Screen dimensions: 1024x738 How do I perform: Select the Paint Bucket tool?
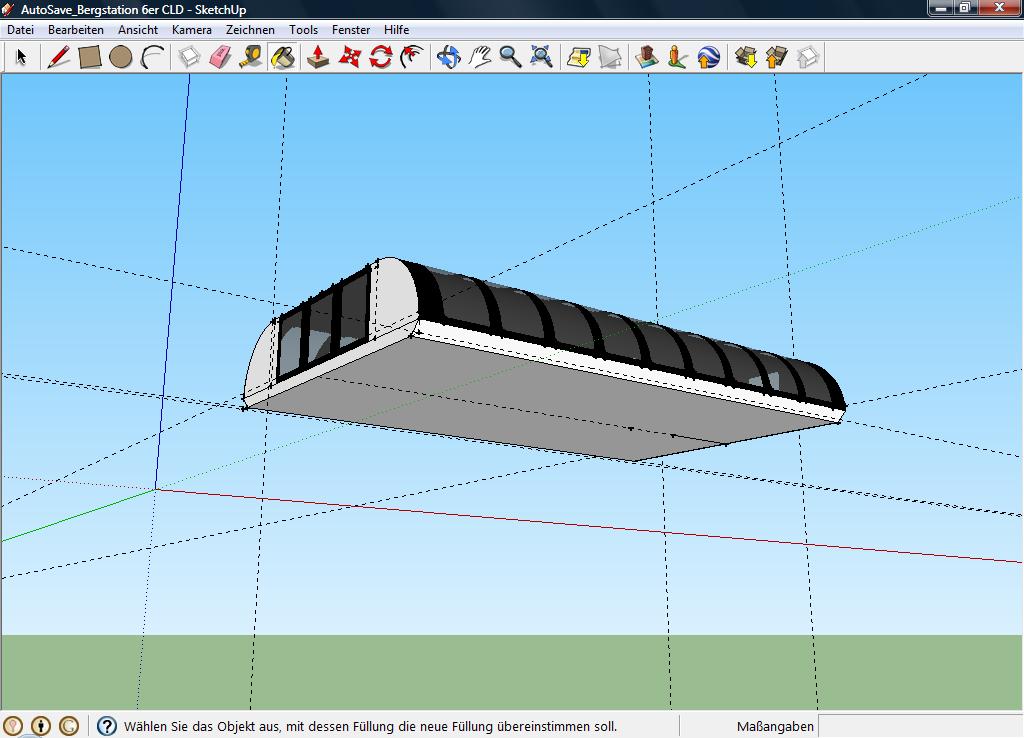click(x=282, y=57)
